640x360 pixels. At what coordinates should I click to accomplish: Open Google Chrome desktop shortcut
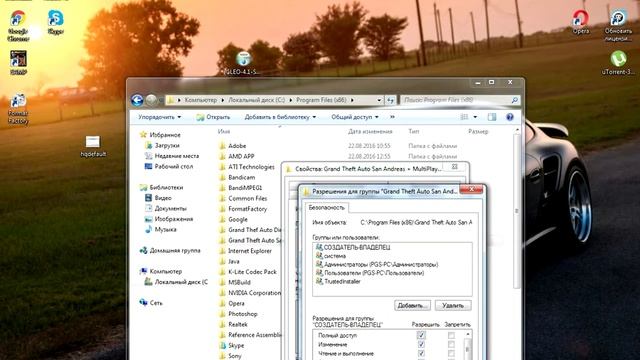(x=18, y=26)
